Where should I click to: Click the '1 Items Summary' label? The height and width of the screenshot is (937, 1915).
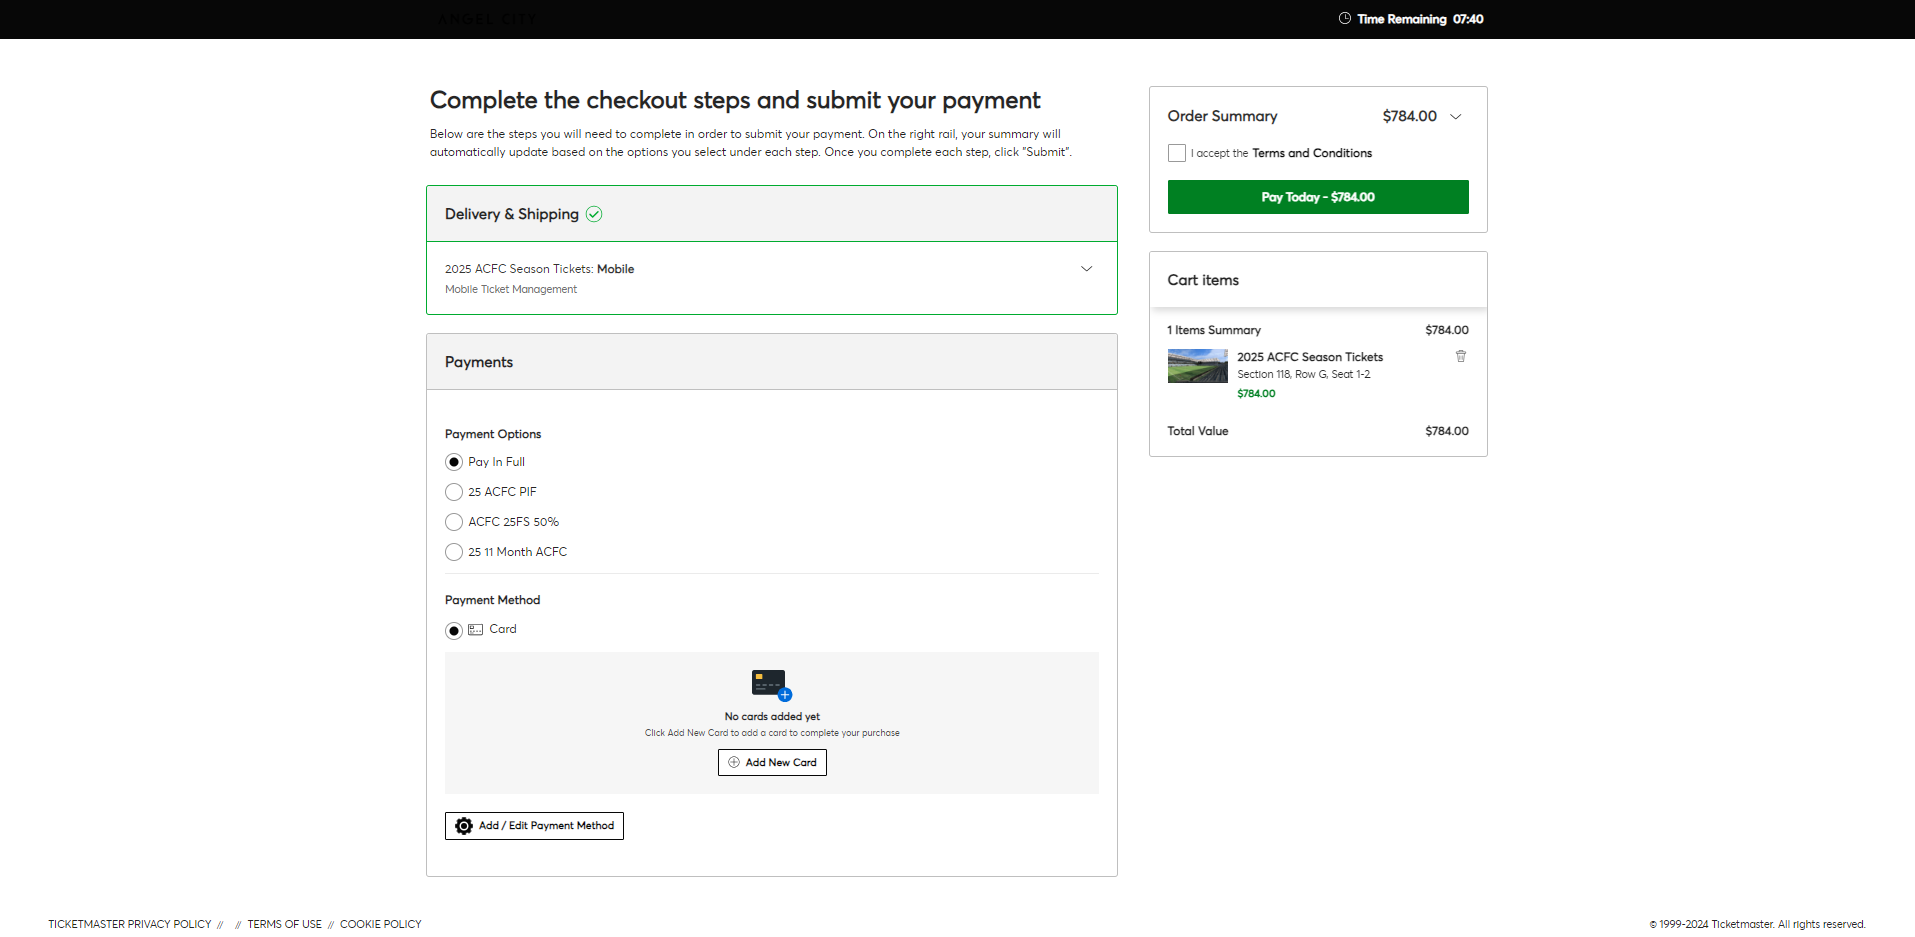pyautogui.click(x=1214, y=330)
